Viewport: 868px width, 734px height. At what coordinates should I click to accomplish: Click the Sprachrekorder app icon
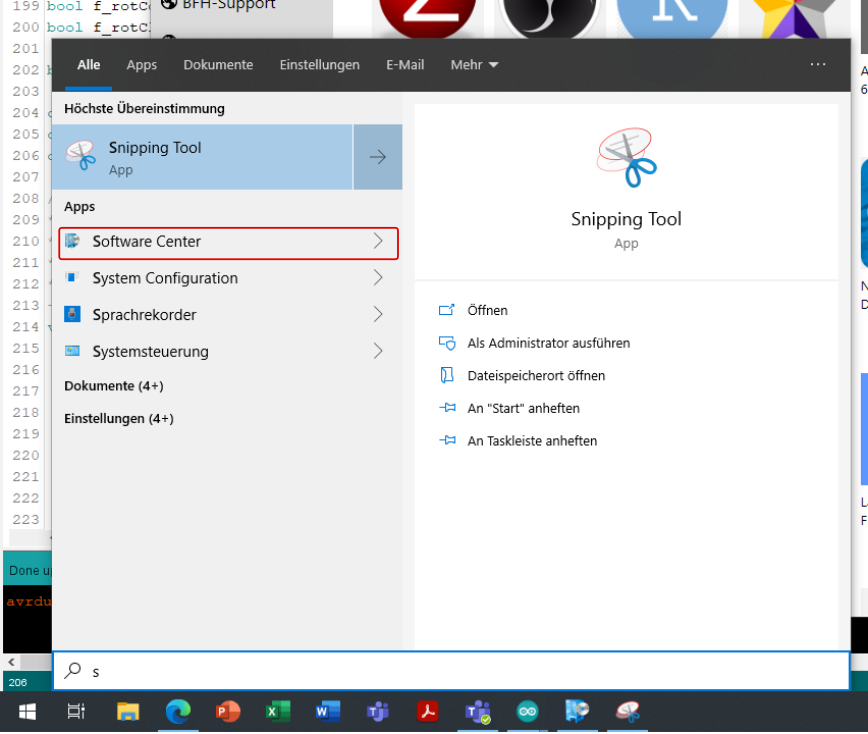click(72, 314)
